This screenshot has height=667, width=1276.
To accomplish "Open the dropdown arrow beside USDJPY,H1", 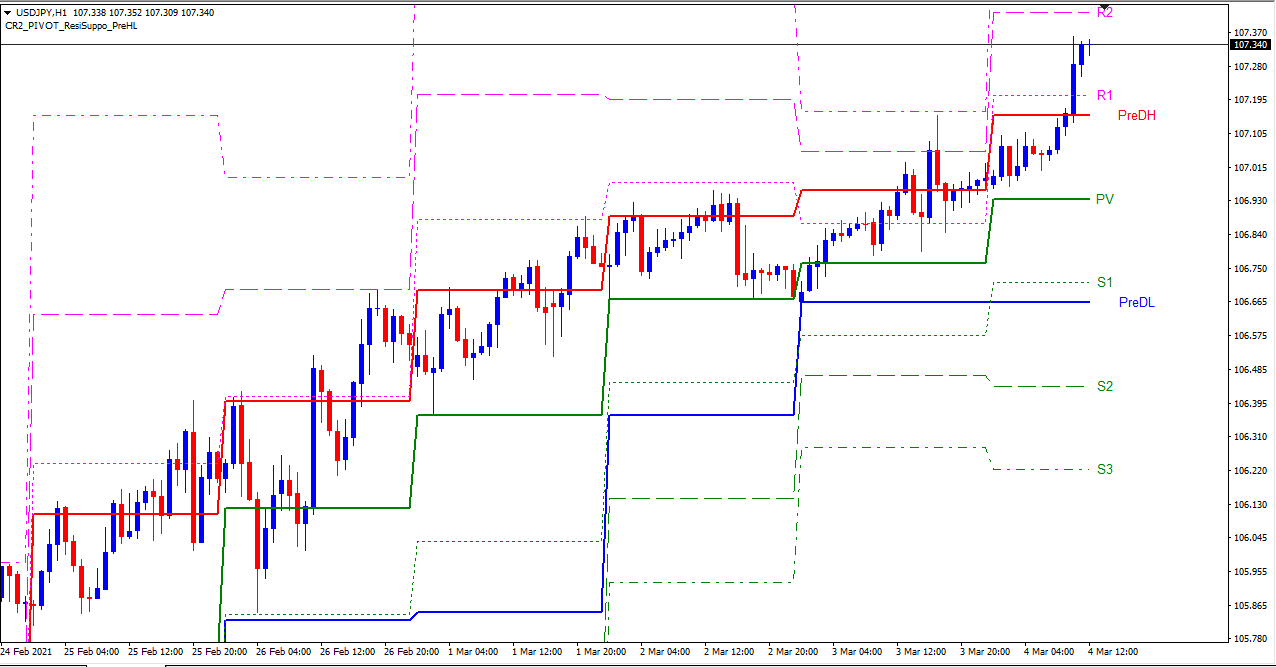I will tap(8, 12).
